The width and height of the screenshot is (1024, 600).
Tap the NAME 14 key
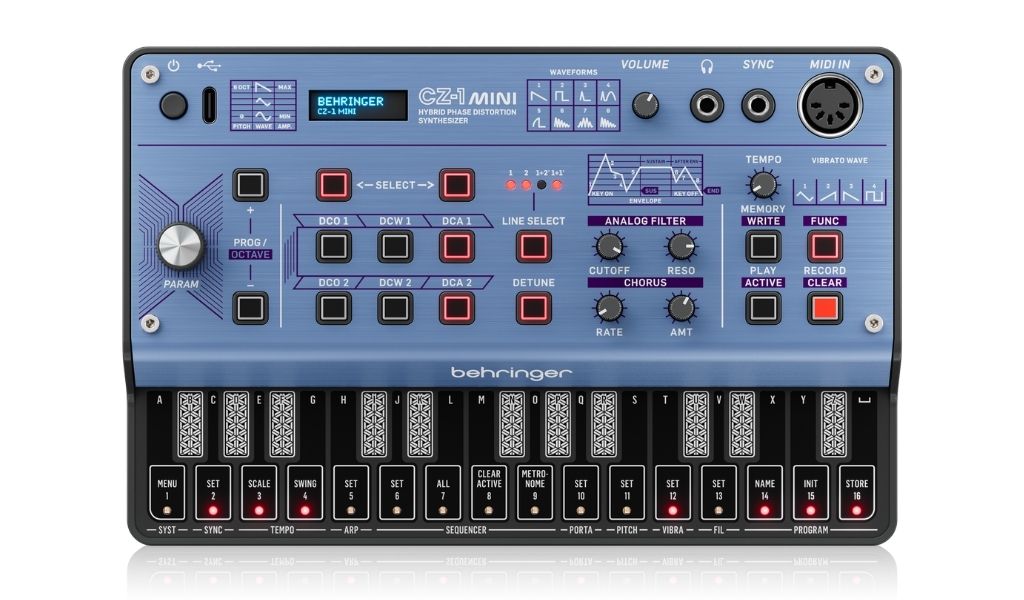(x=765, y=492)
